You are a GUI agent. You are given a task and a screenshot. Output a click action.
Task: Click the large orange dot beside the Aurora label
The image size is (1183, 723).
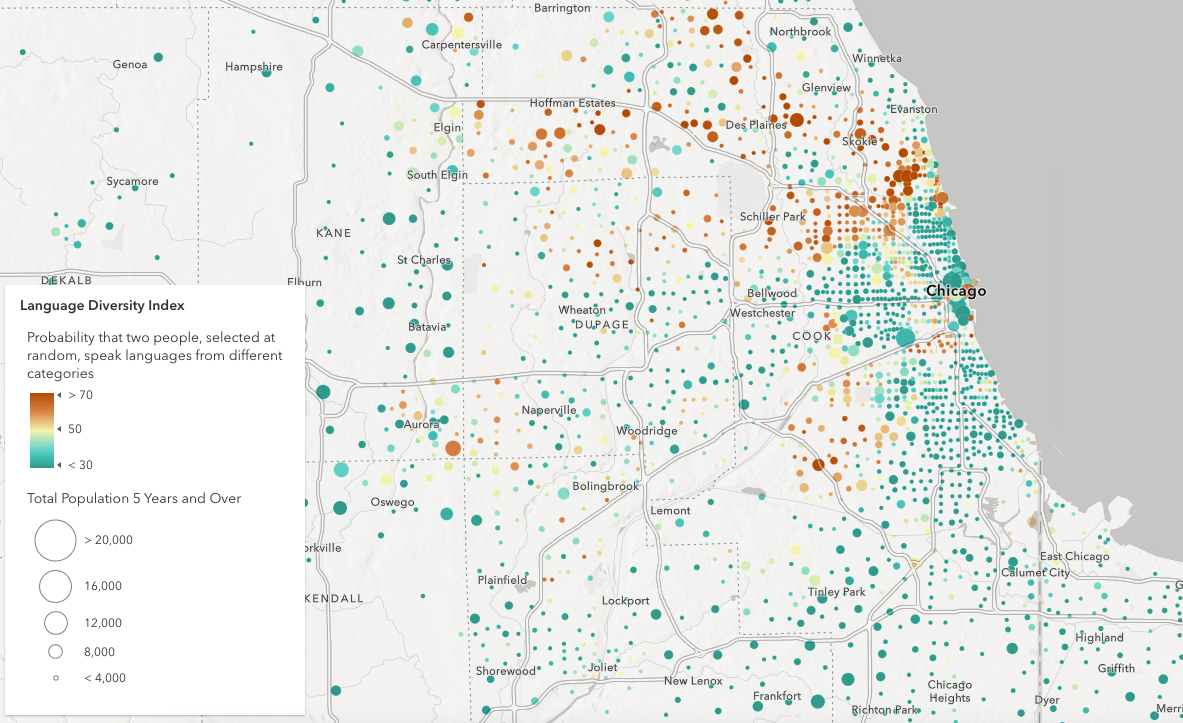[x=453, y=448]
